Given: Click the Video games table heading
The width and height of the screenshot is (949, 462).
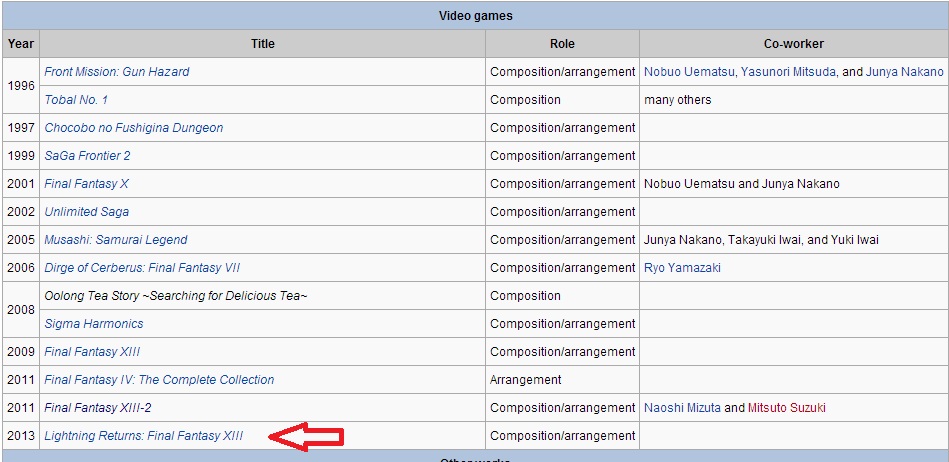Looking at the screenshot, I should (x=475, y=16).
